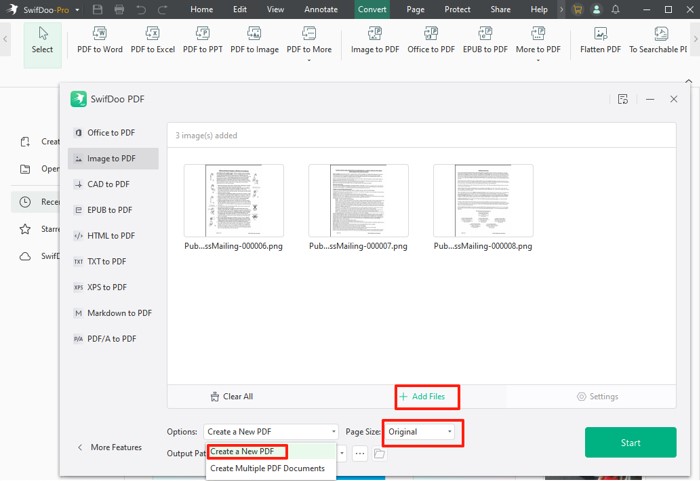The width and height of the screenshot is (700, 481).
Task: Click Clear All to remove images
Action: [x=231, y=396]
